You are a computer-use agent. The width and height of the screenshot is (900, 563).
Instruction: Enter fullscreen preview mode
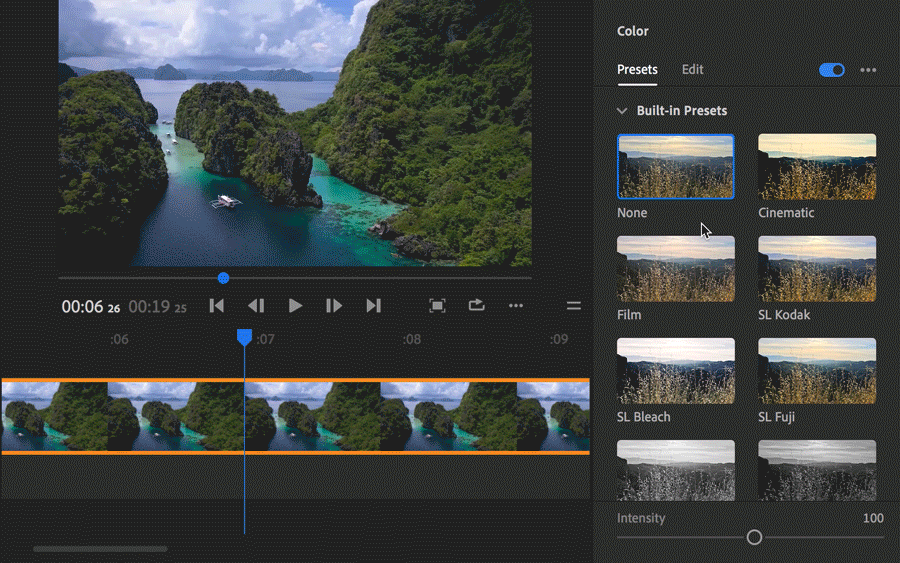click(437, 306)
